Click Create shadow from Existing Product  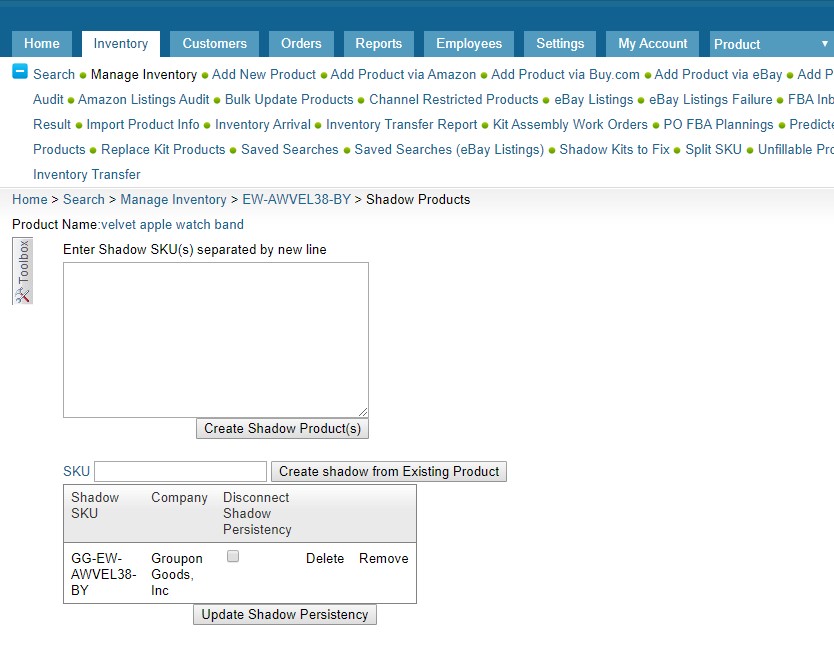click(x=389, y=472)
